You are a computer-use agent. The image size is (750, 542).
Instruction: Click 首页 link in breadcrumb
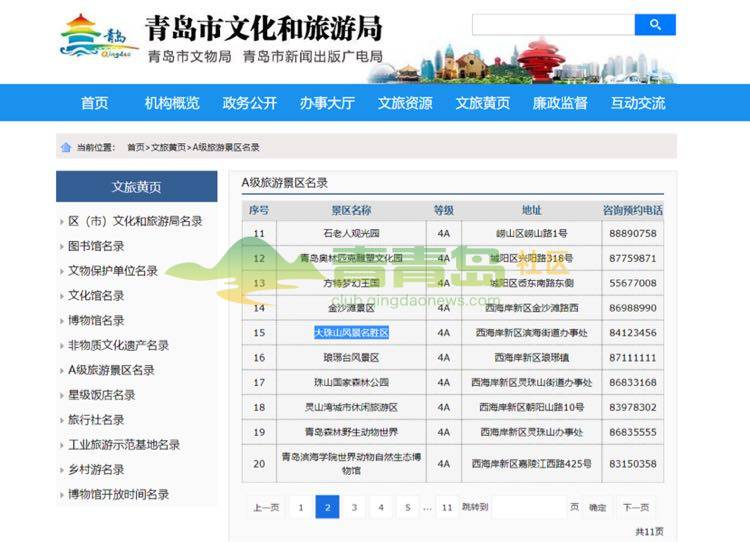[135, 147]
